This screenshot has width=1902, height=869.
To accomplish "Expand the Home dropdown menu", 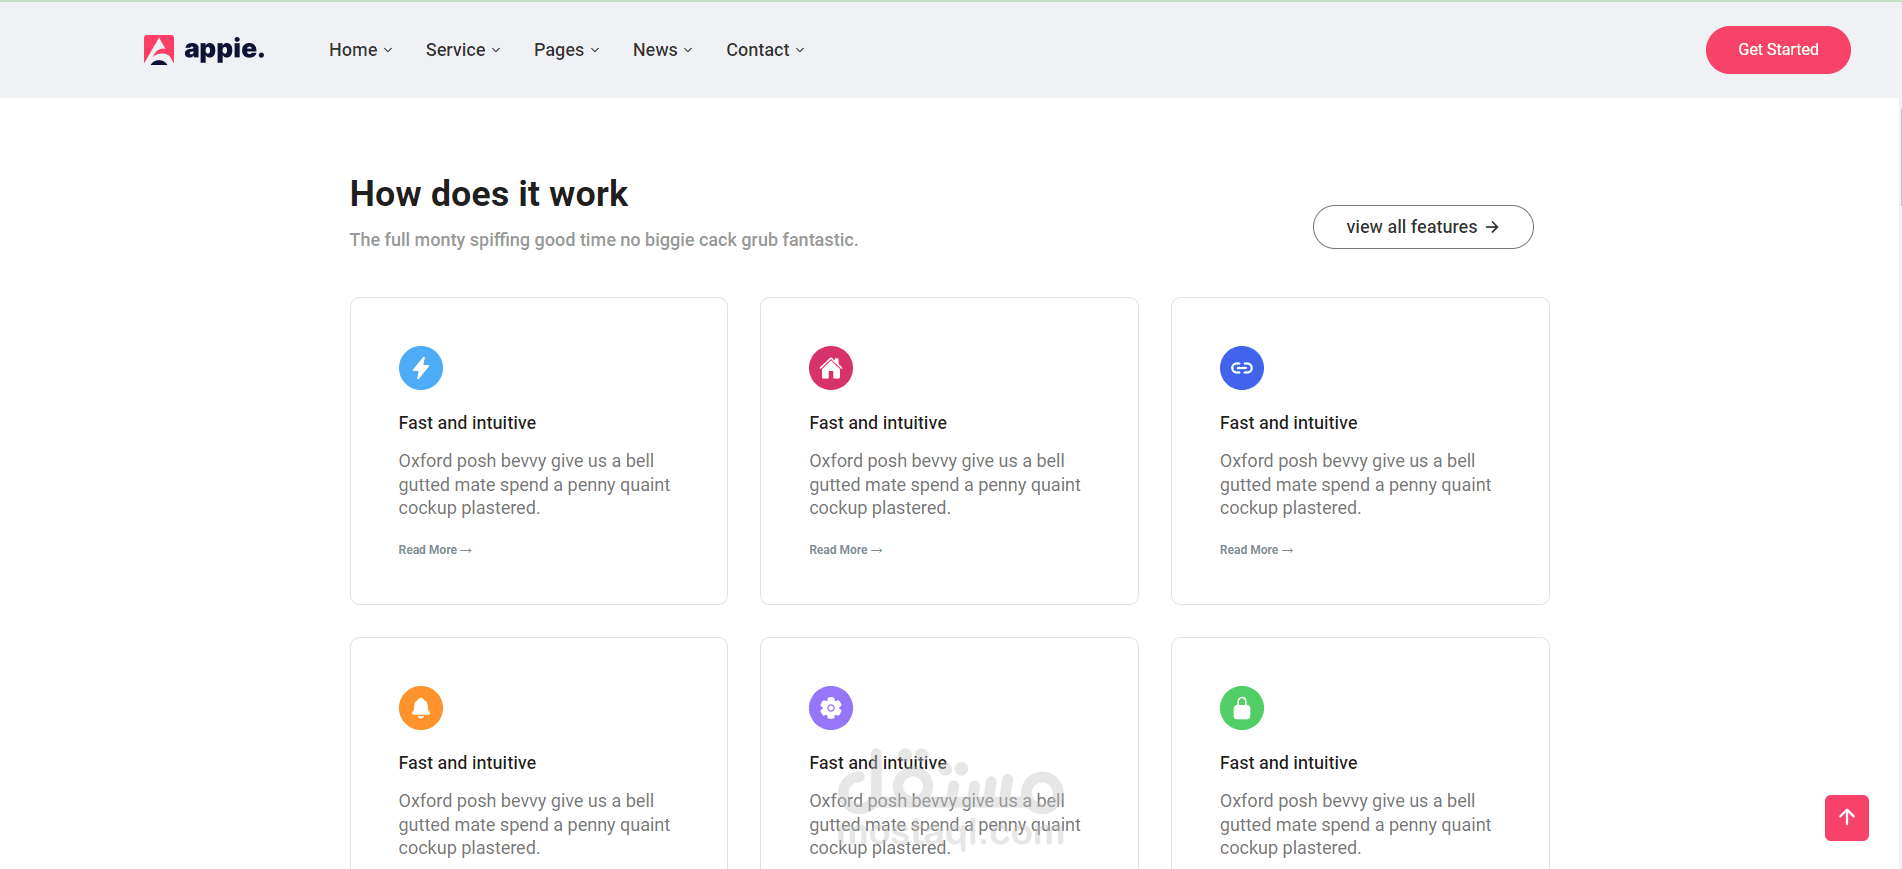I will click(360, 50).
